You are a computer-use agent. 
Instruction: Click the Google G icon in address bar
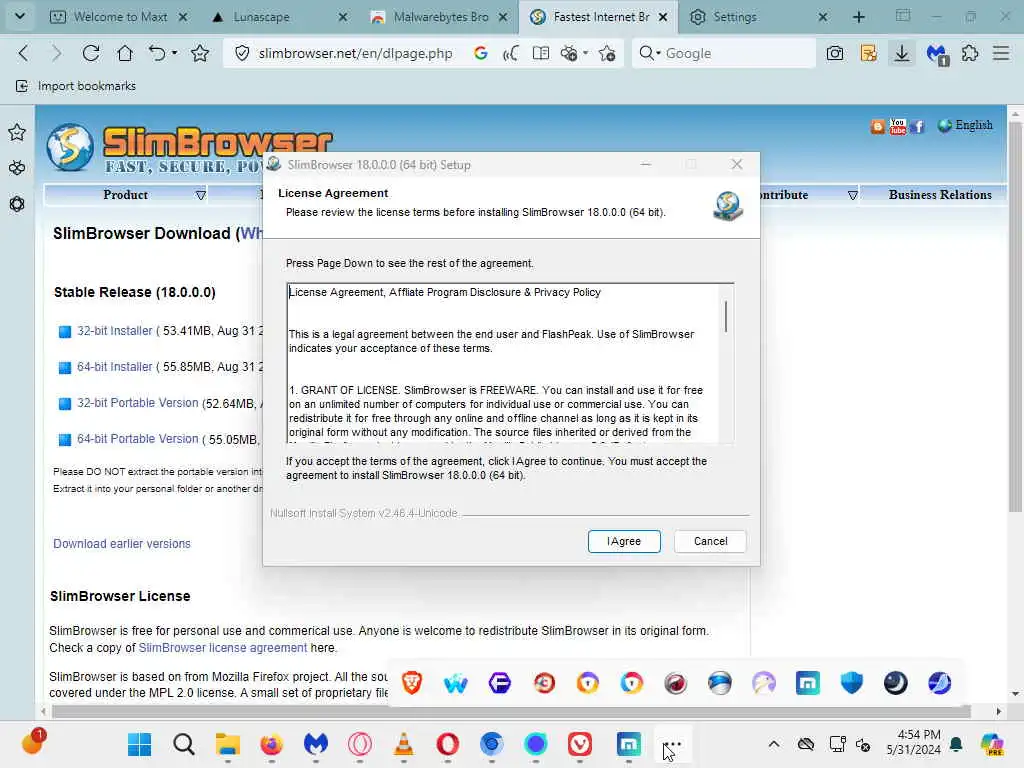click(481, 53)
